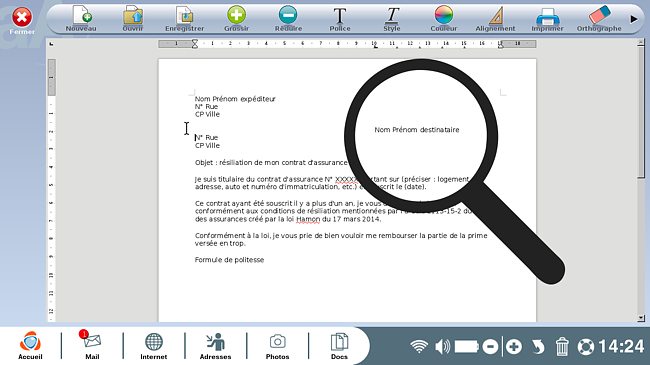
Task: Click the vertical scrollbar down arrow
Action: [641, 318]
